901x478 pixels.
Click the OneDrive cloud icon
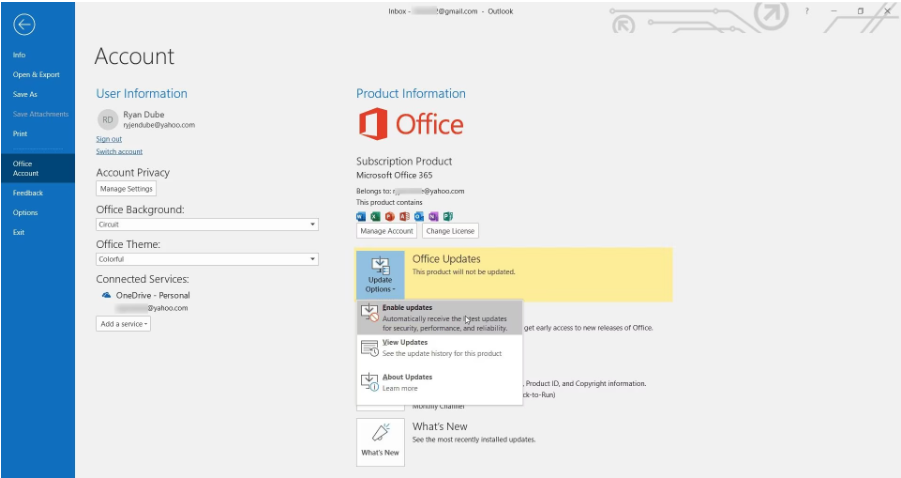[x=106, y=295]
